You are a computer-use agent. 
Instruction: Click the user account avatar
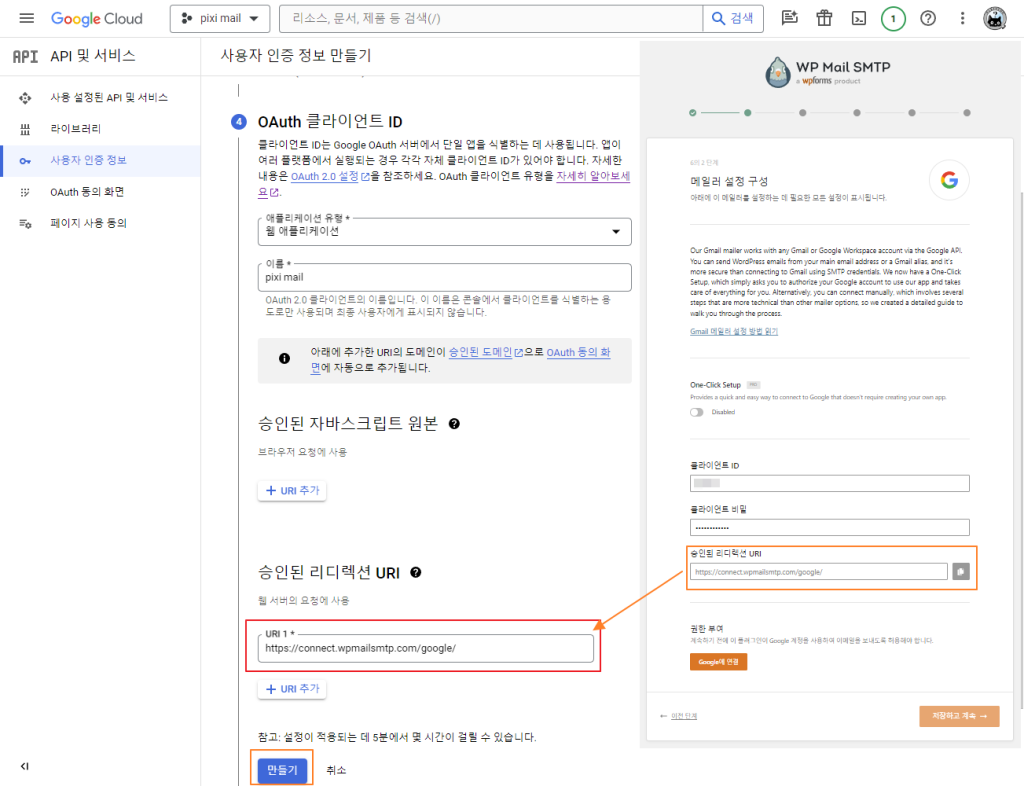coord(995,18)
